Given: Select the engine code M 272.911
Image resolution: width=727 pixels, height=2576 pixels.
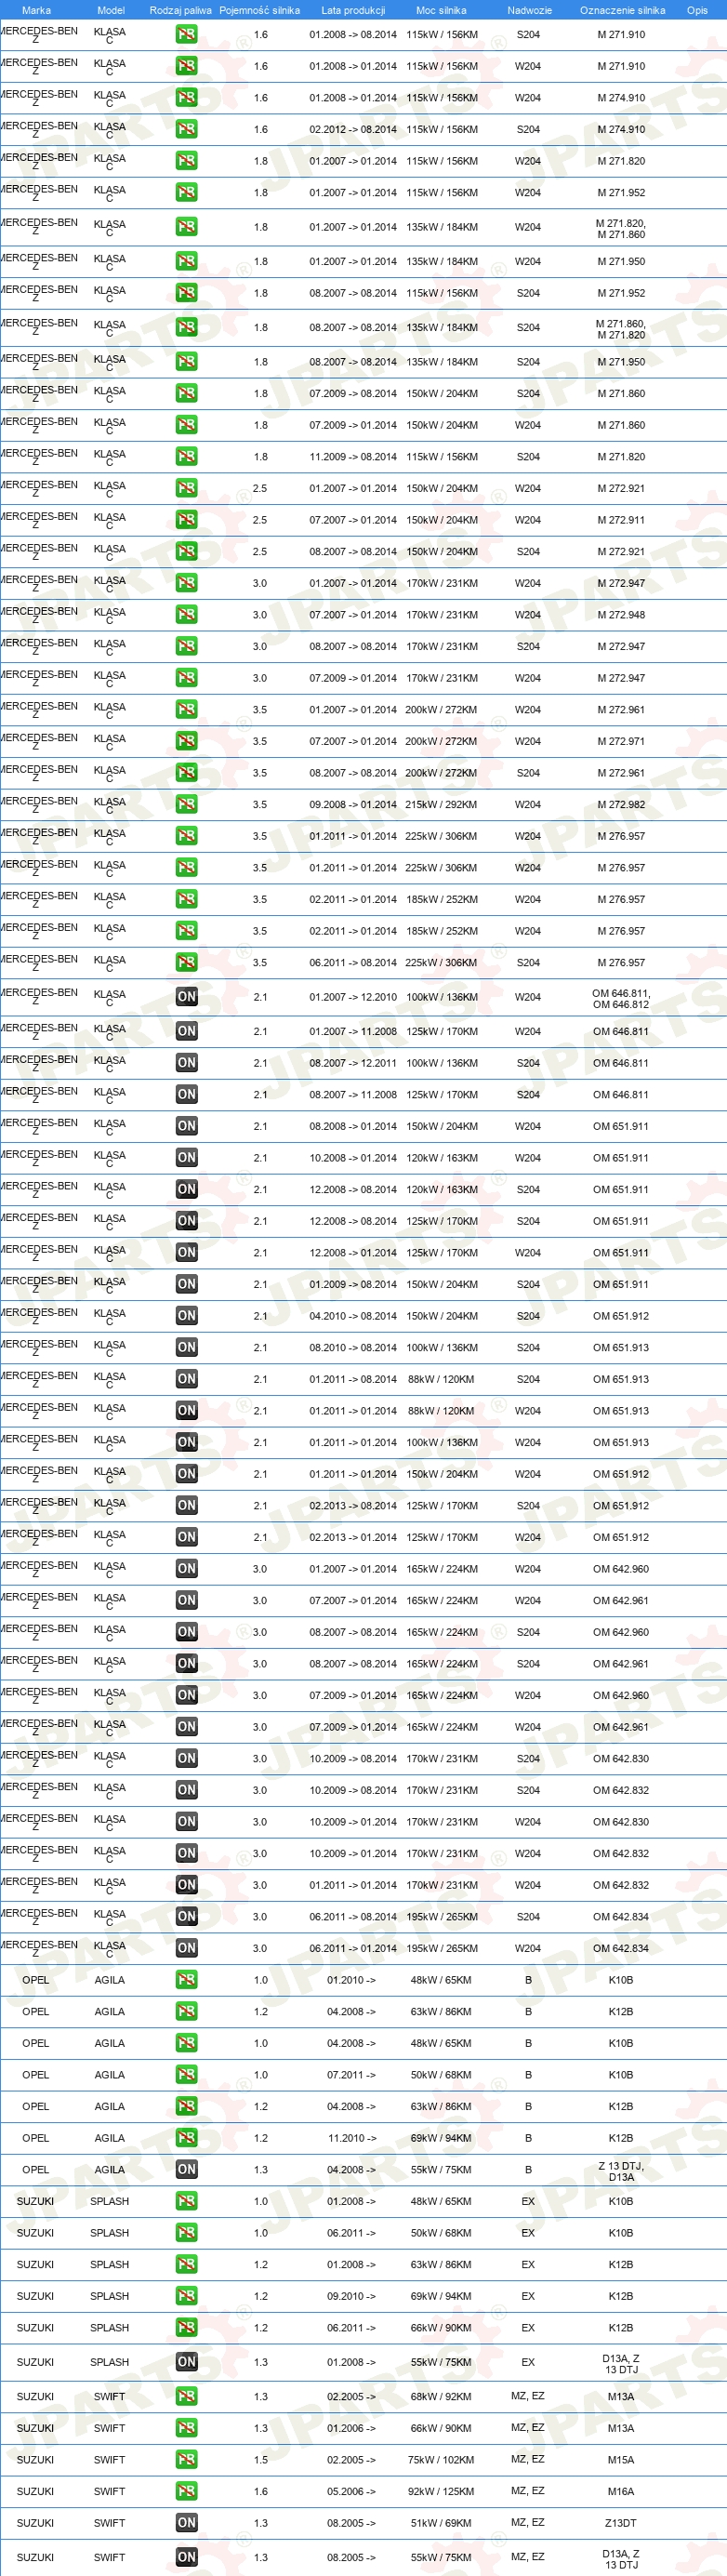Looking at the screenshot, I should [x=621, y=519].
